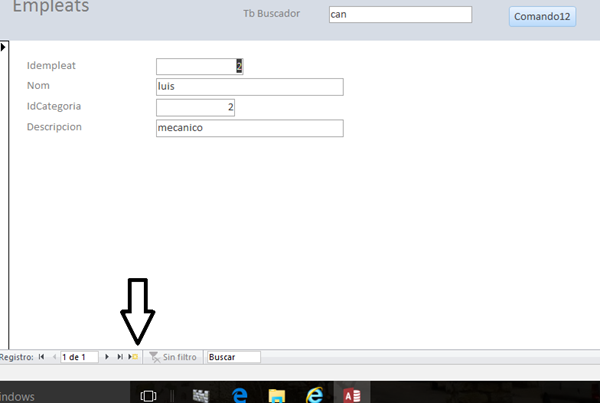Click the Descripcion field with mecanico

click(249, 128)
